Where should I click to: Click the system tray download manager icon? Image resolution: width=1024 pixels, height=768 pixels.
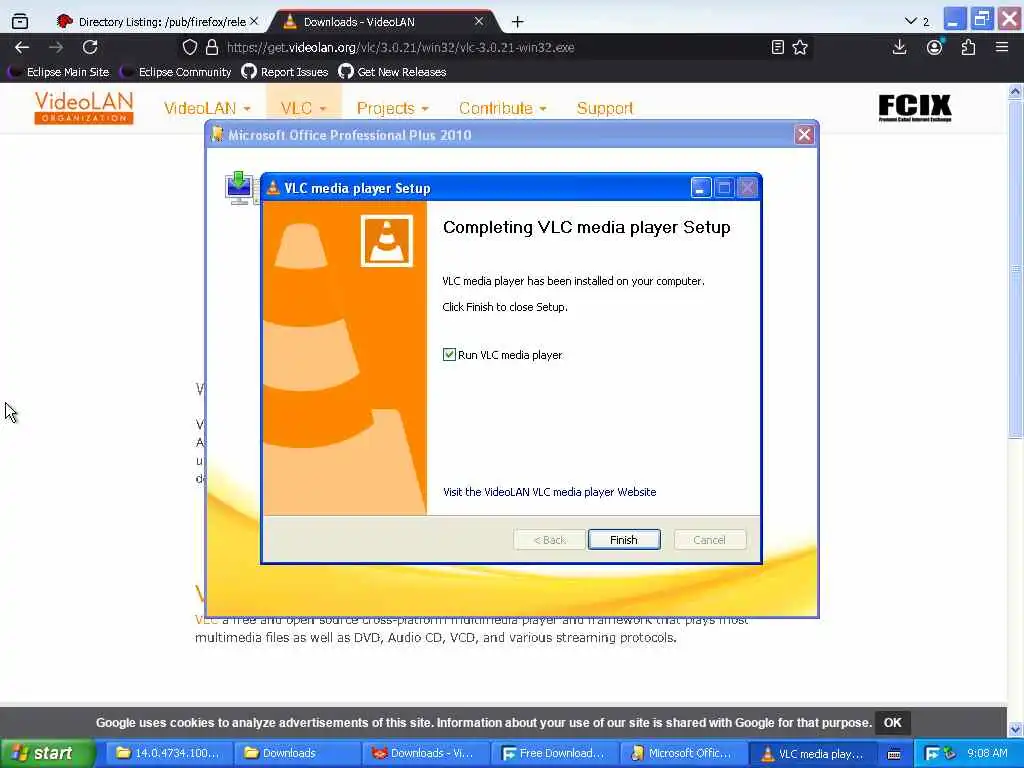click(x=932, y=754)
